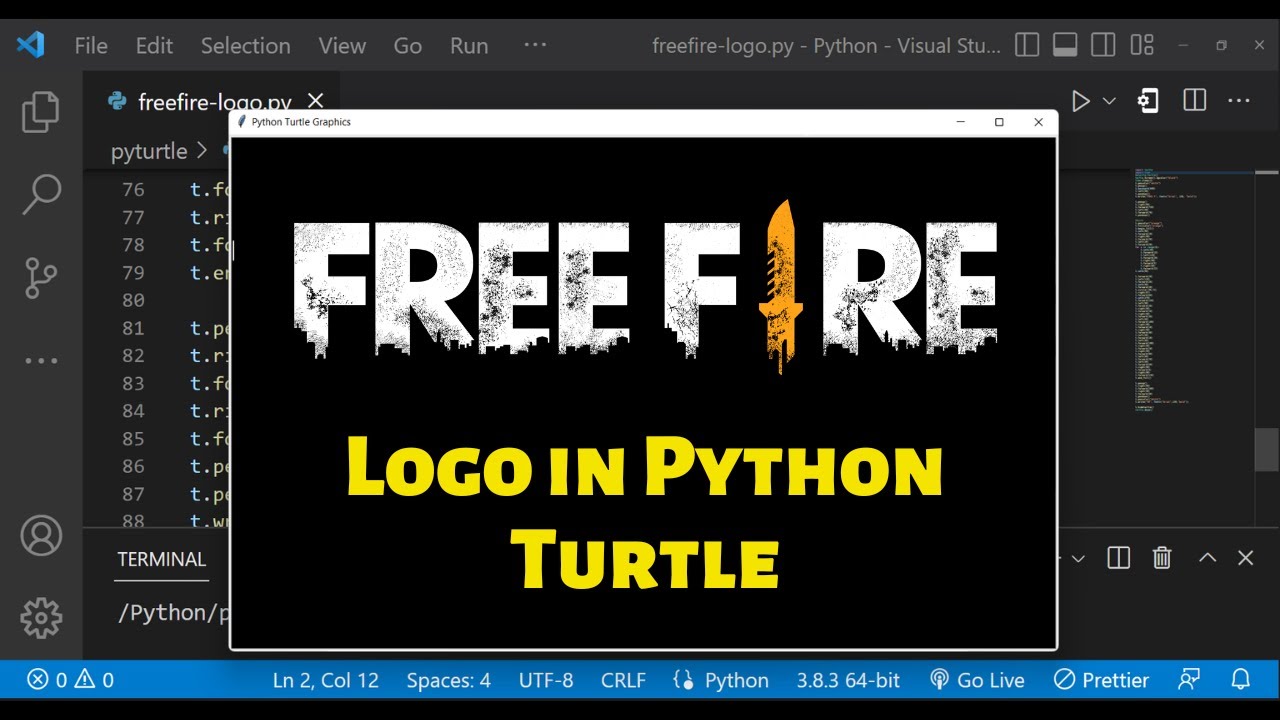Run the Python file with play button

tap(1080, 101)
